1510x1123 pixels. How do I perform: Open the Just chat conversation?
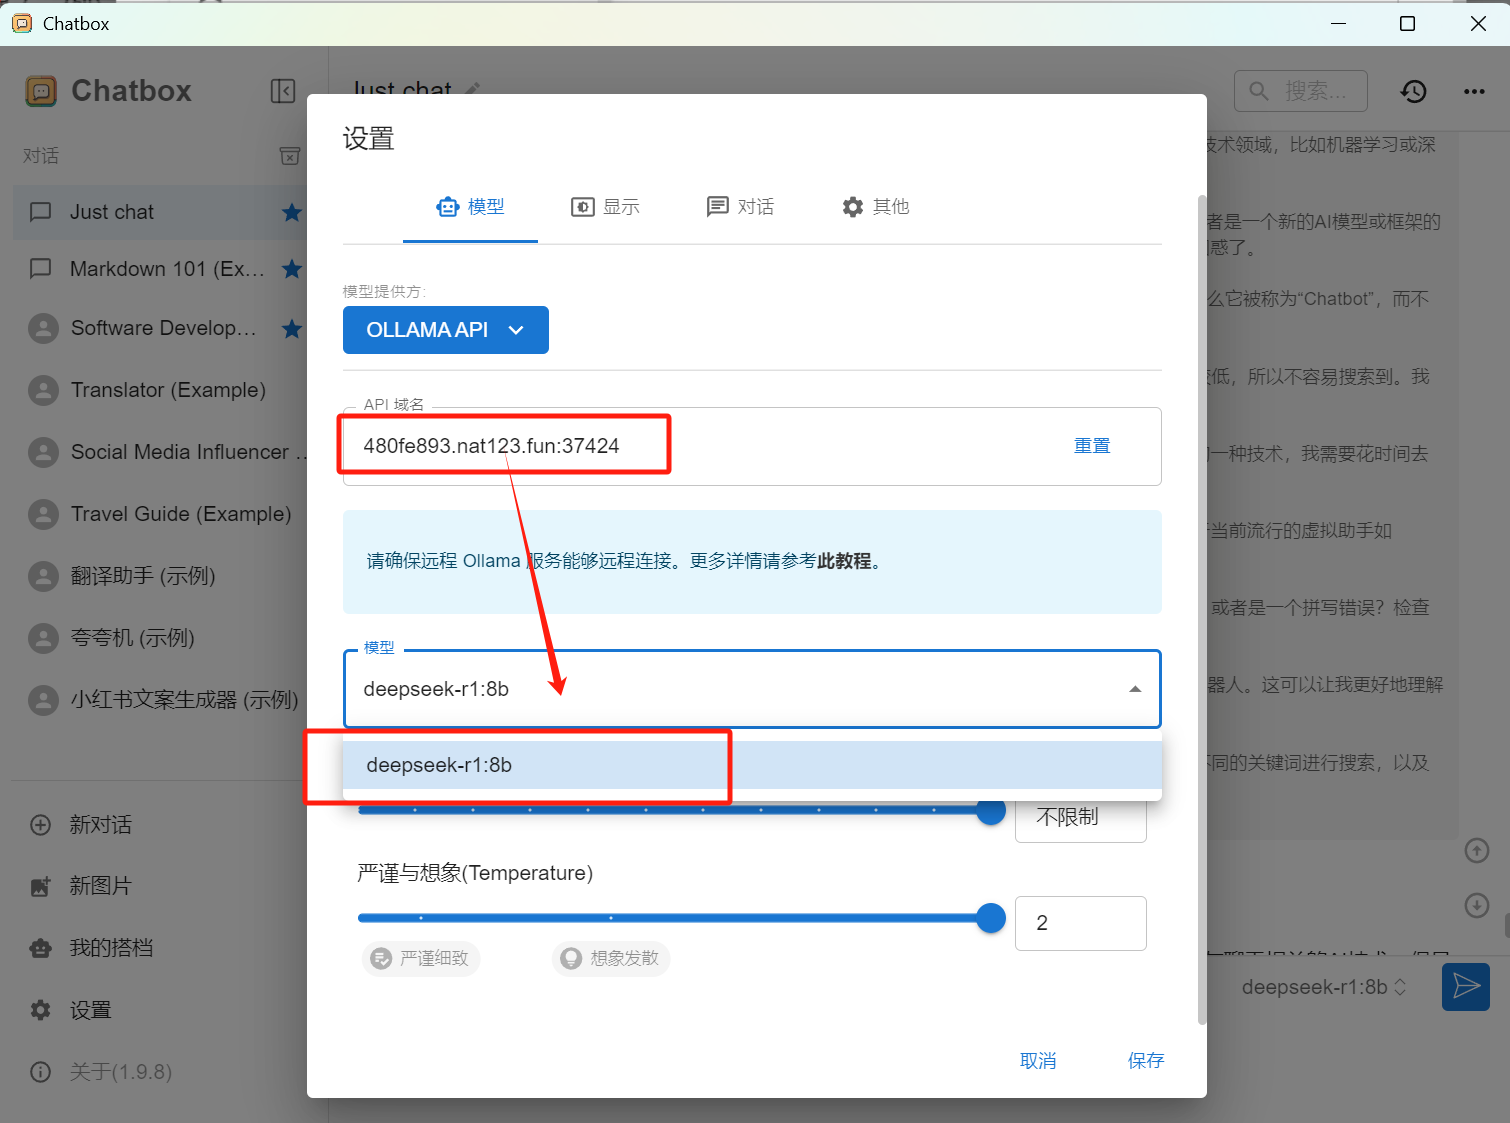(160, 212)
